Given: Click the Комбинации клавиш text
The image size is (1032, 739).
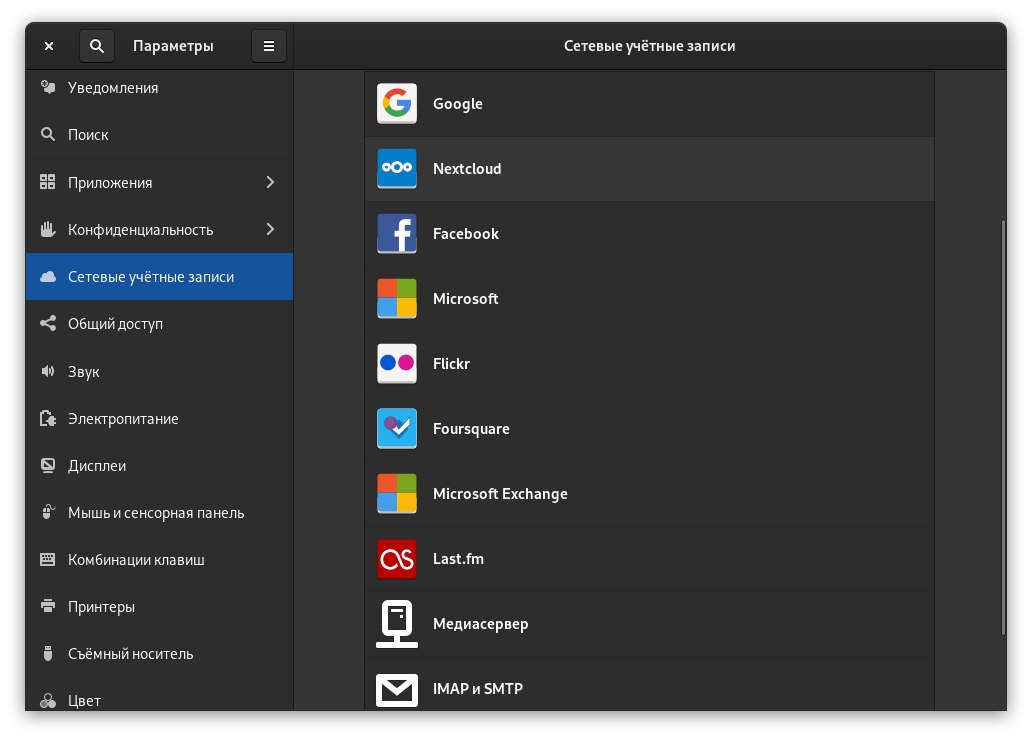Looking at the screenshot, I should 136,560.
